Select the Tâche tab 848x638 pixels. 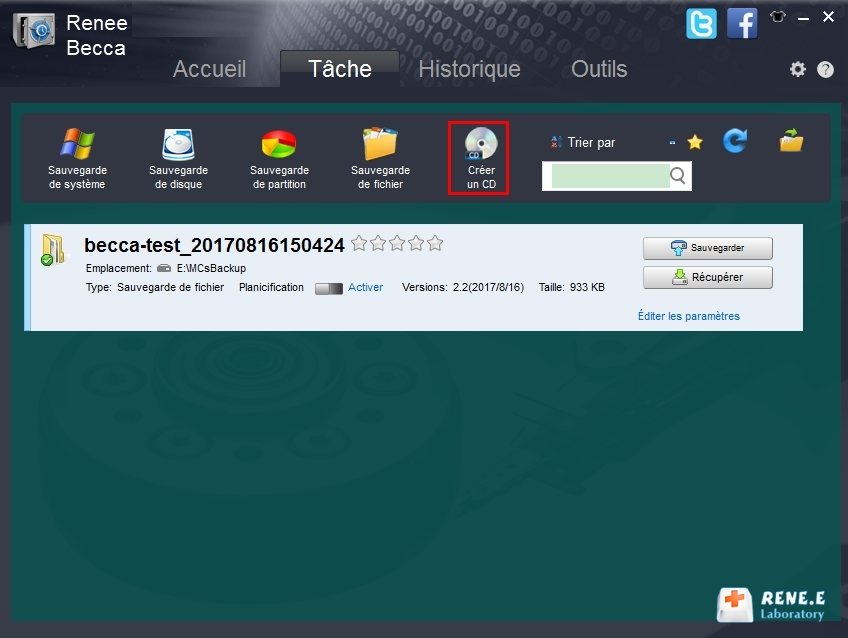[340, 69]
